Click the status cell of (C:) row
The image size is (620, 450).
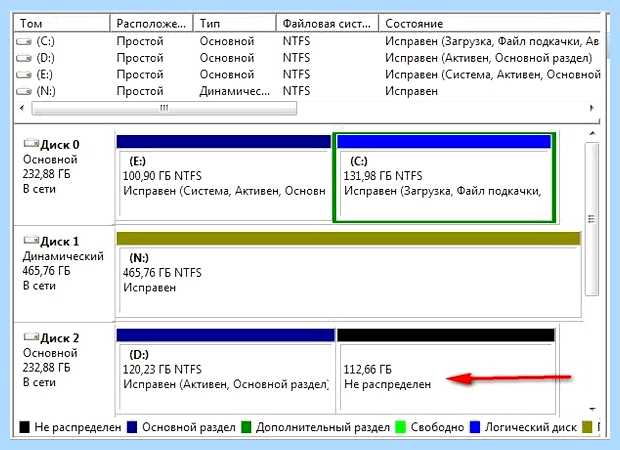pyautogui.click(x=492, y=41)
